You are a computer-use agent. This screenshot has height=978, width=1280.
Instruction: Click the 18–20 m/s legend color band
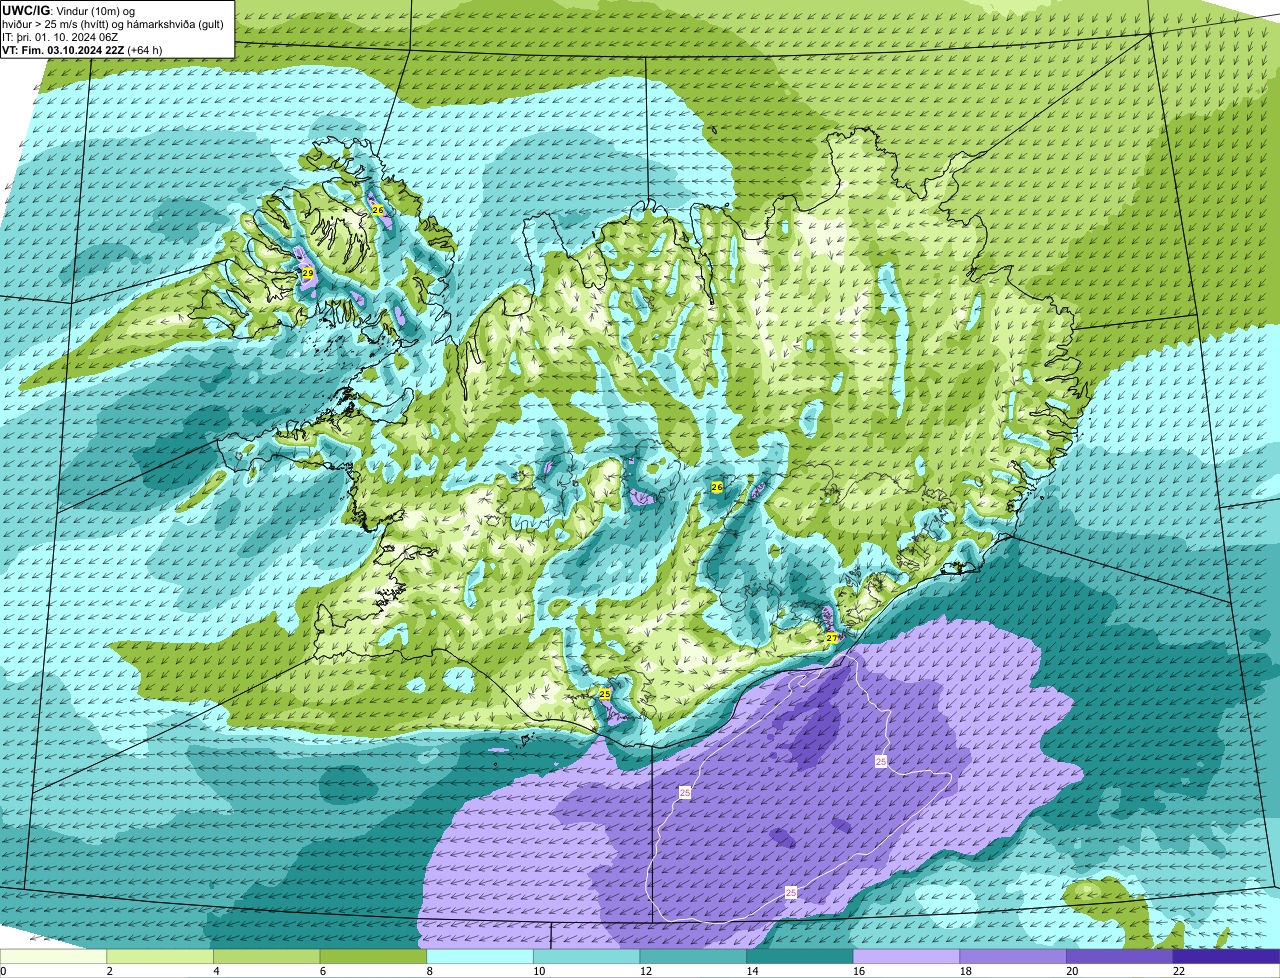click(1013, 957)
